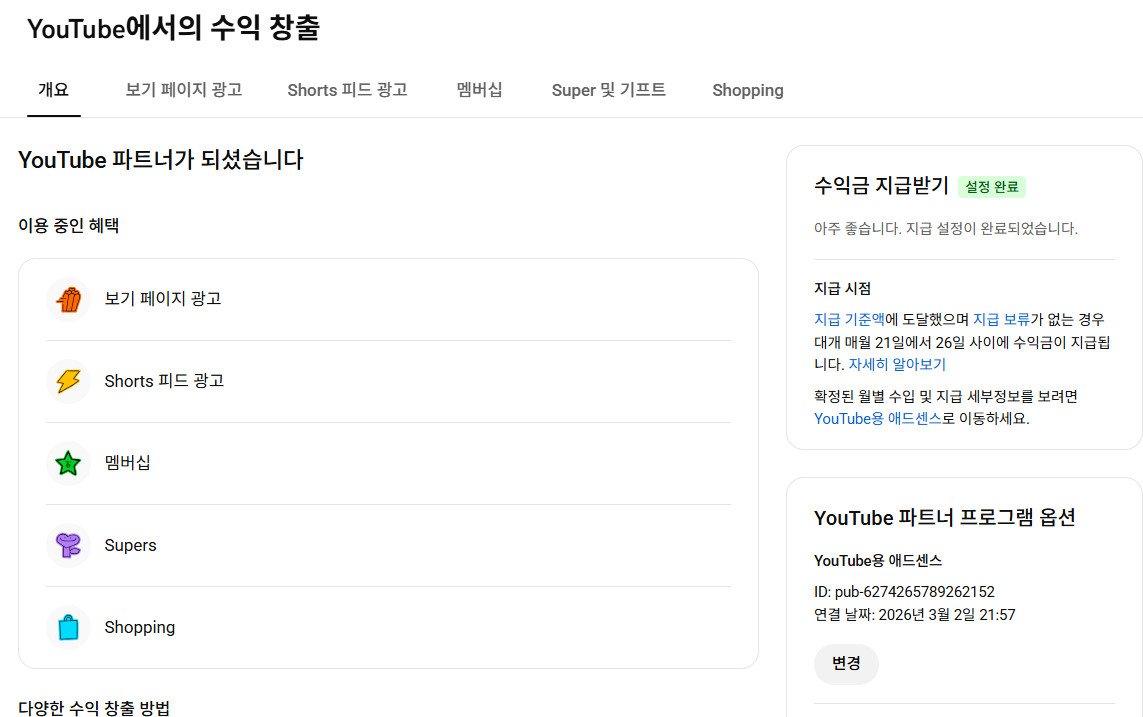Click the 지급 시점 subheading
The width and height of the screenshot is (1143, 717).
click(x=842, y=289)
